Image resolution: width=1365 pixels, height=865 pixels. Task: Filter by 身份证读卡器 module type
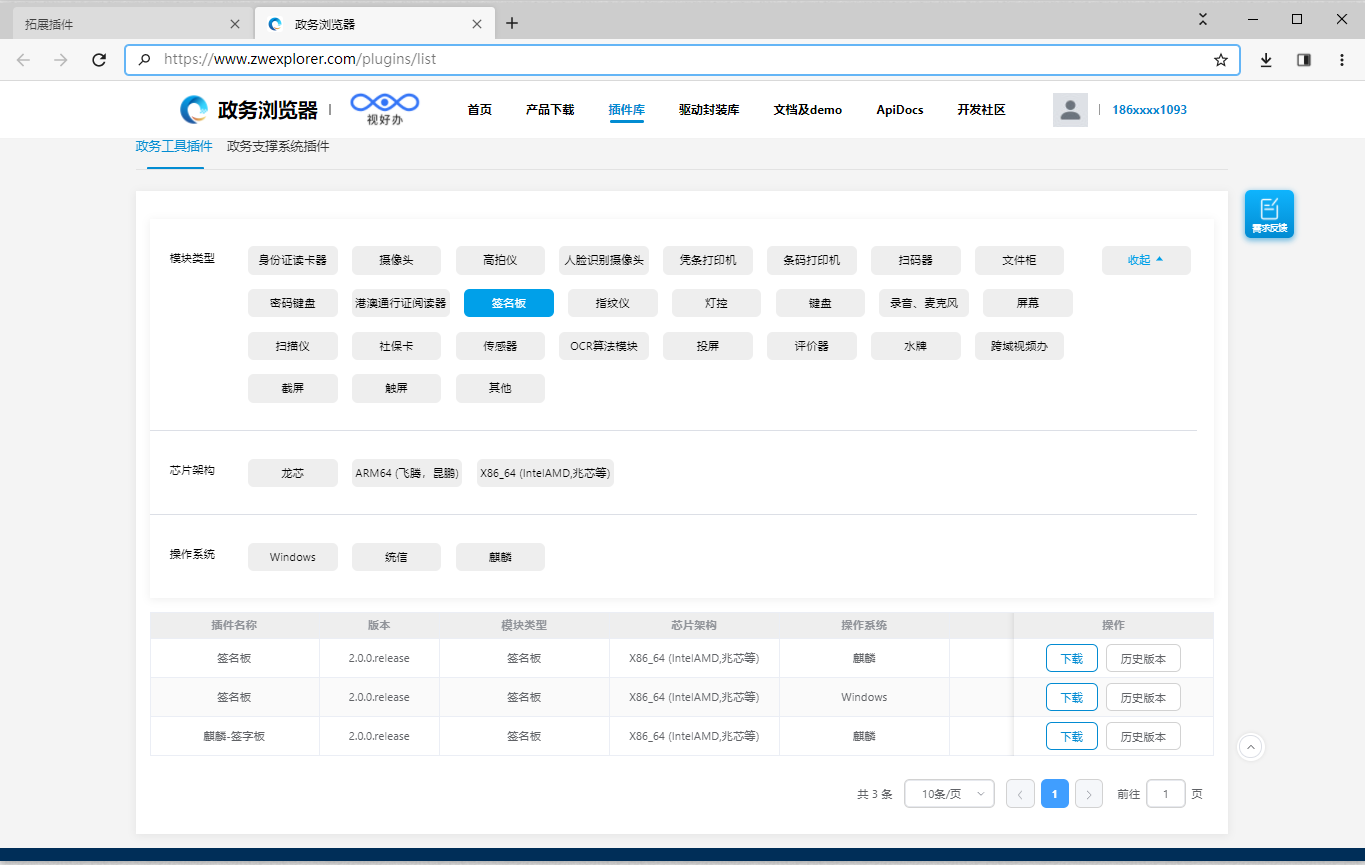(293, 260)
